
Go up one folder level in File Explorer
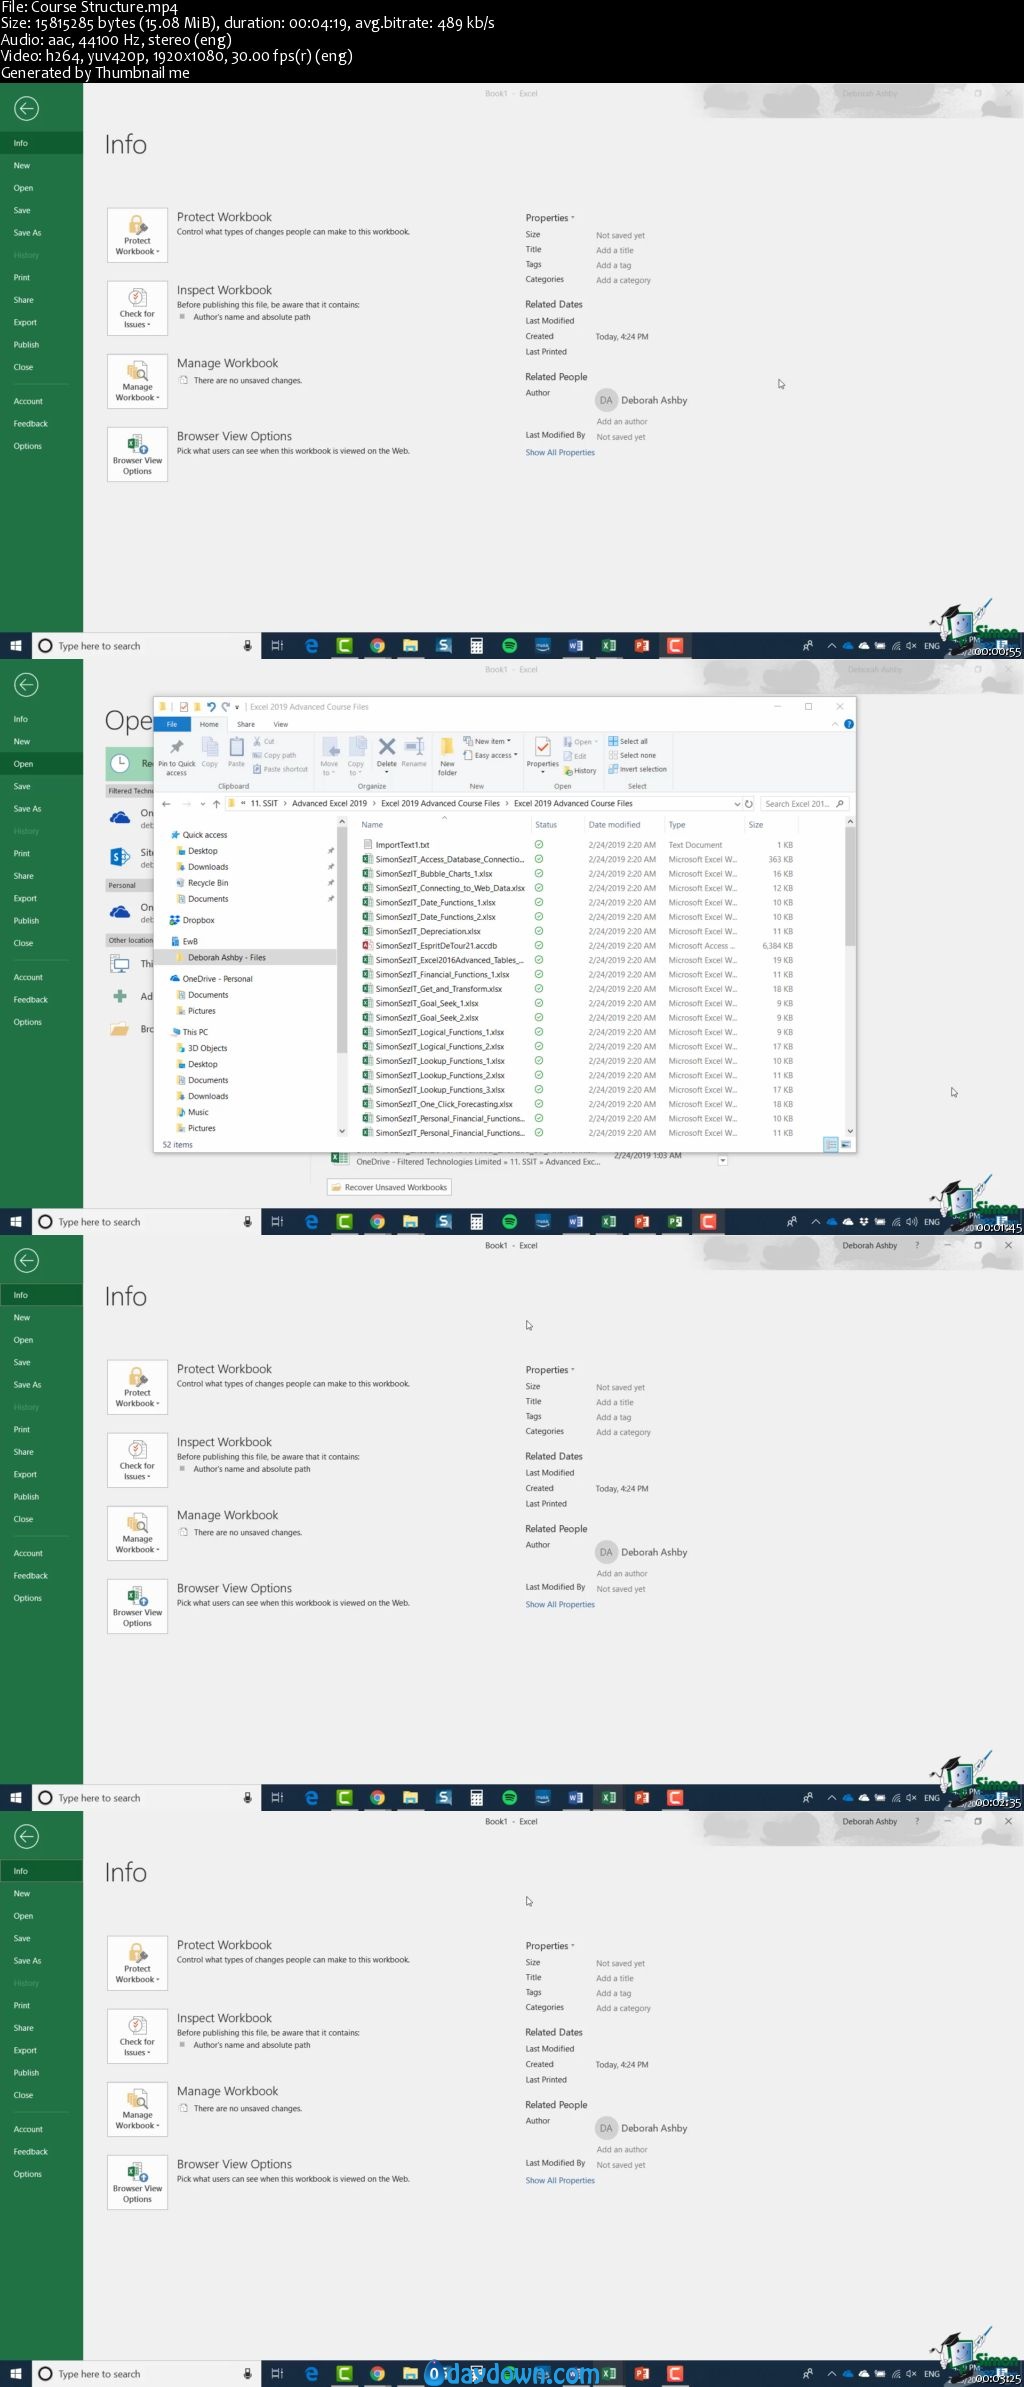(x=216, y=803)
